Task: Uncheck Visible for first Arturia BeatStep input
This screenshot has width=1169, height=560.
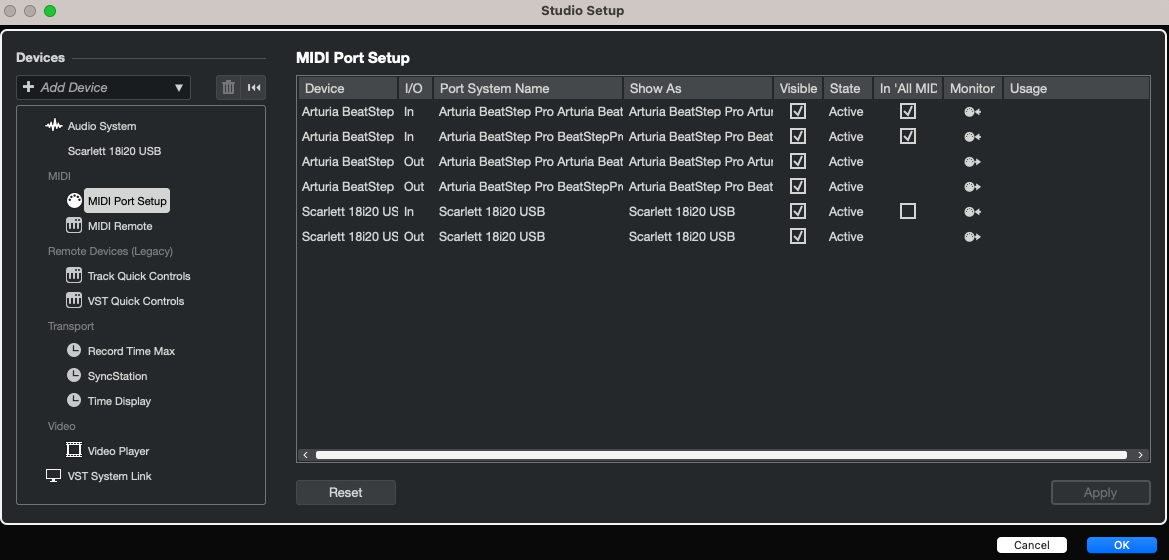Action: point(798,111)
